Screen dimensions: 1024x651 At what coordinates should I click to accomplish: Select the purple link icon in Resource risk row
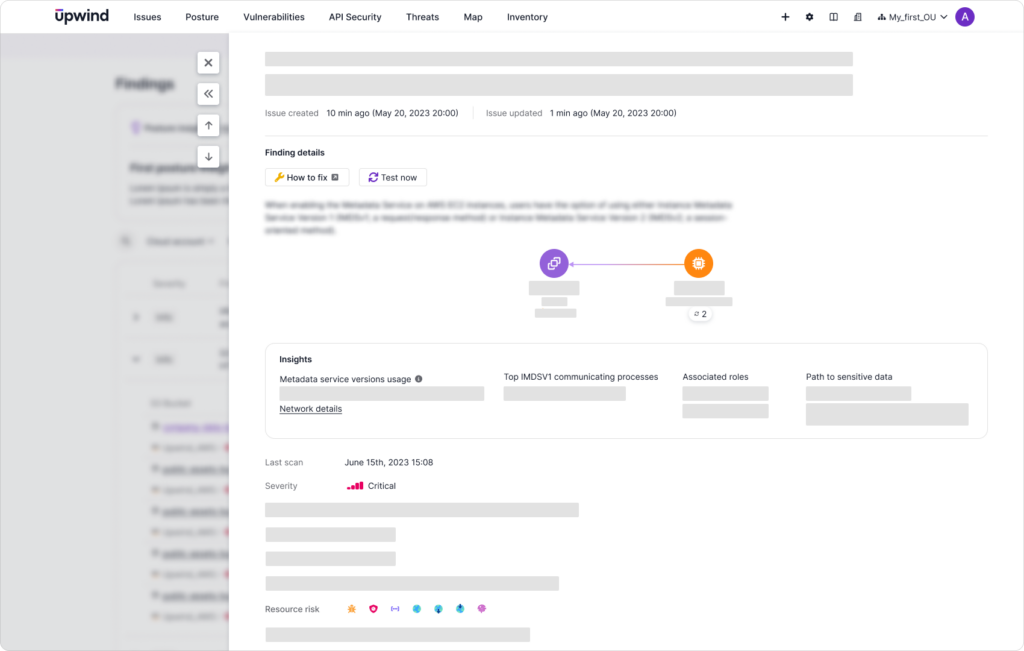coord(394,608)
